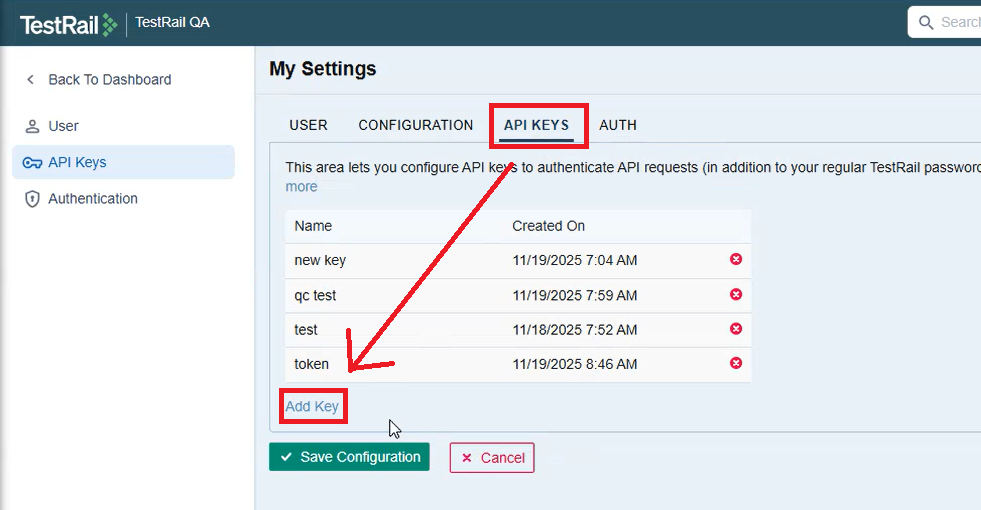Open the USER tab
This screenshot has width=981, height=510.
[308, 125]
